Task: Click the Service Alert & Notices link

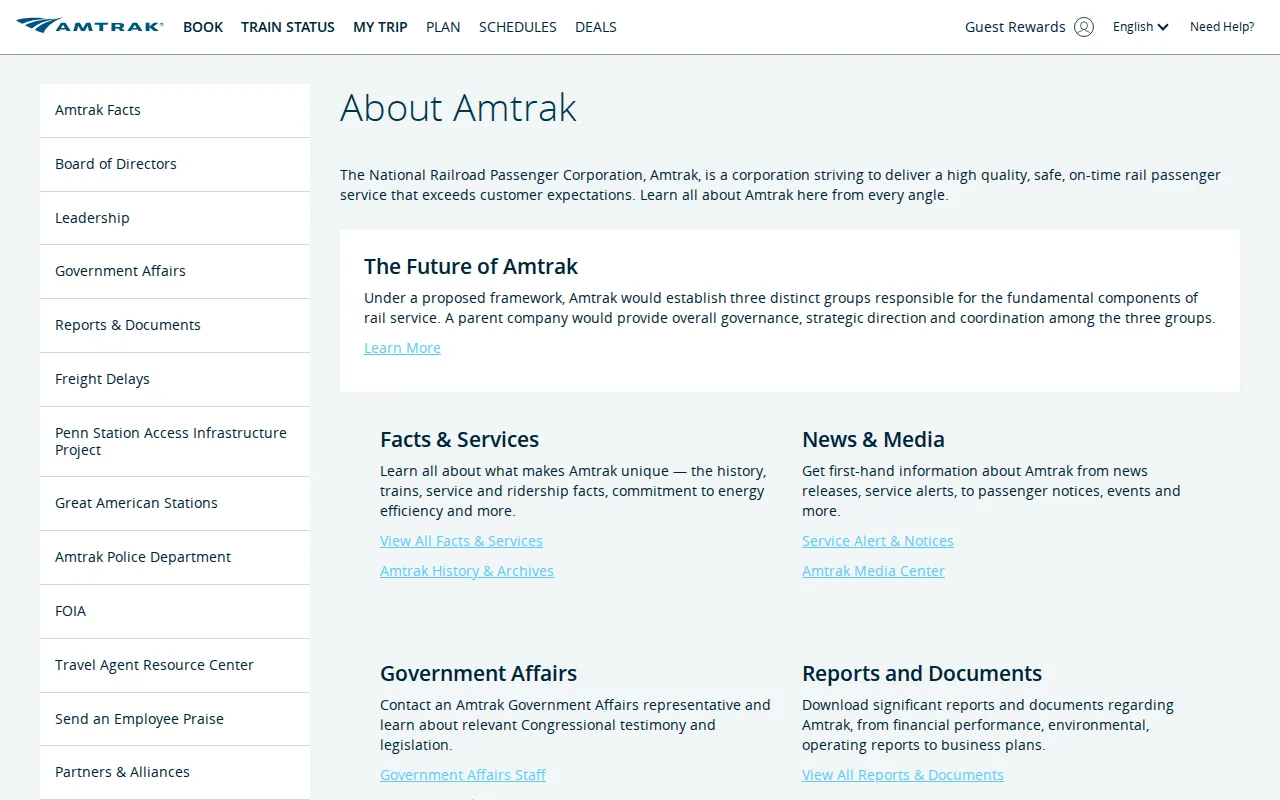Action: click(x=878, y=541)
